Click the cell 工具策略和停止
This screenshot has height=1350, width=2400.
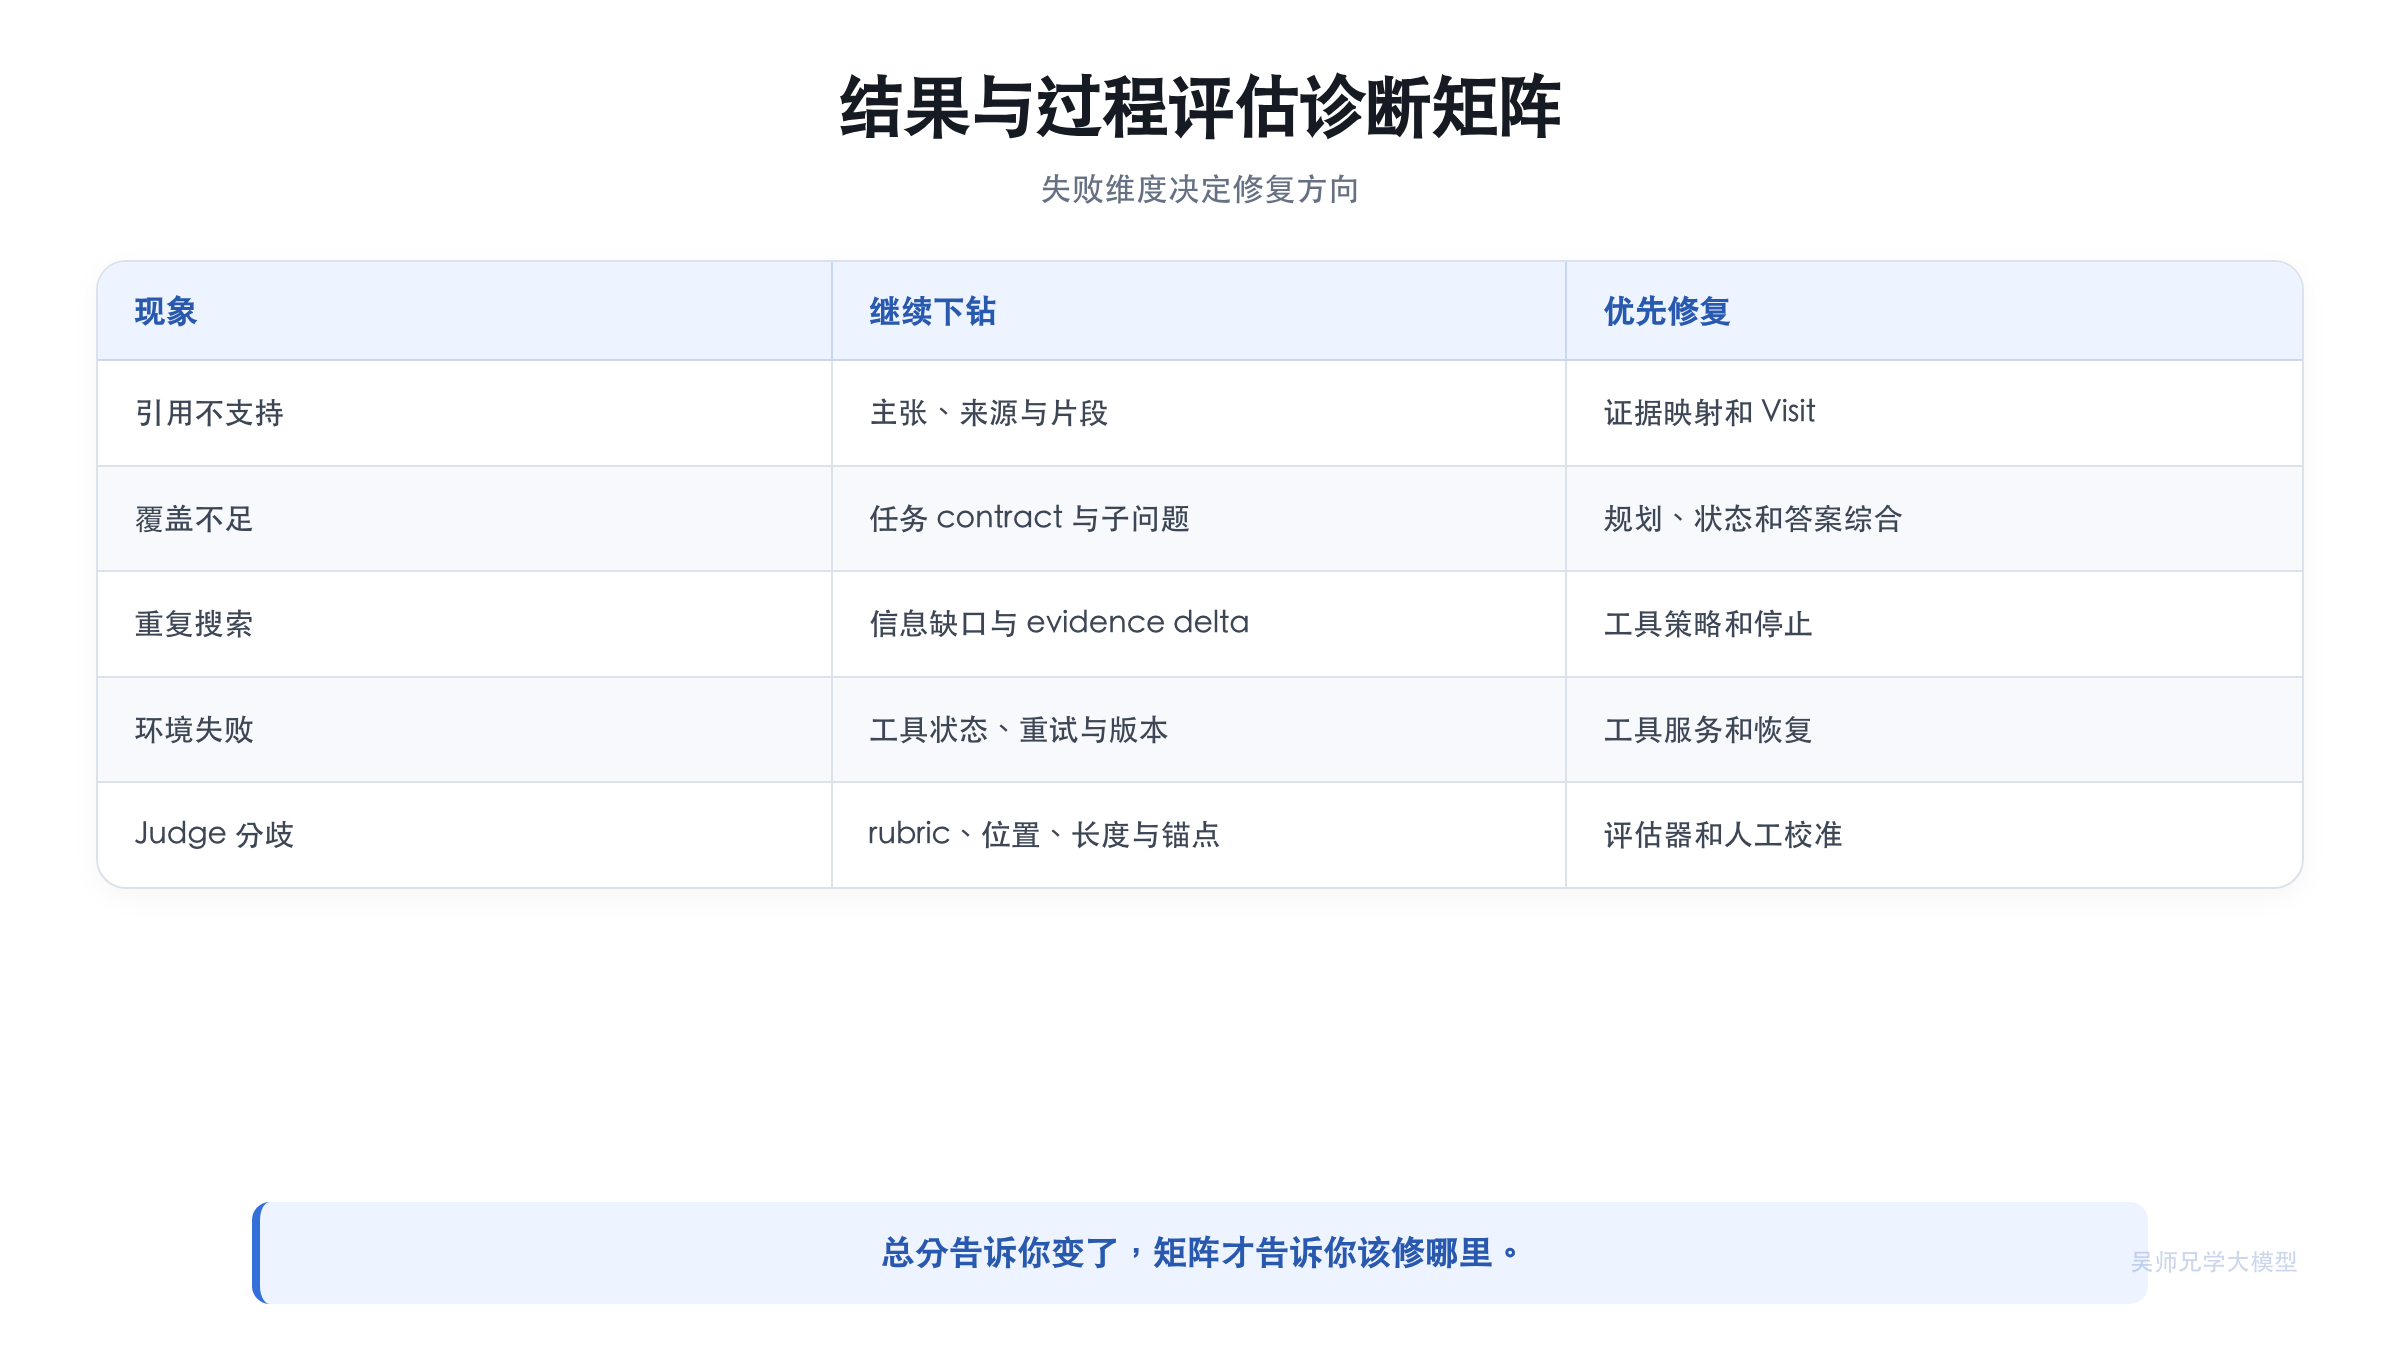click(1934, 624)
